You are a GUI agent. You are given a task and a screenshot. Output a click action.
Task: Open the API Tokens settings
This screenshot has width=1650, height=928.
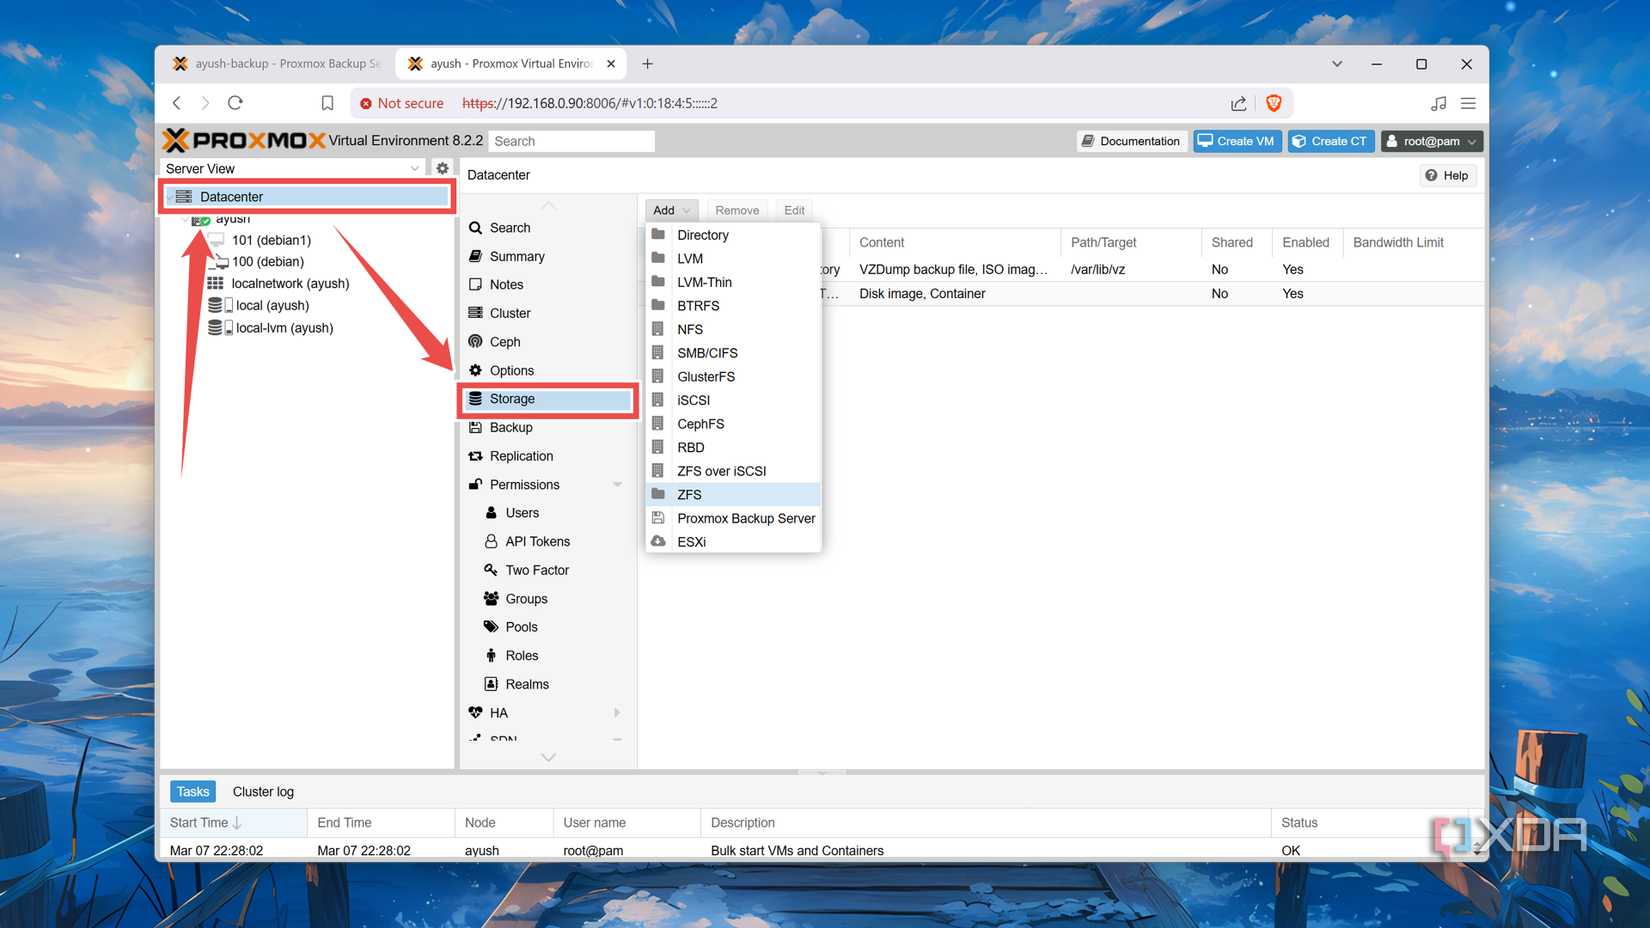pyautogui.click(x=537, y=540)
